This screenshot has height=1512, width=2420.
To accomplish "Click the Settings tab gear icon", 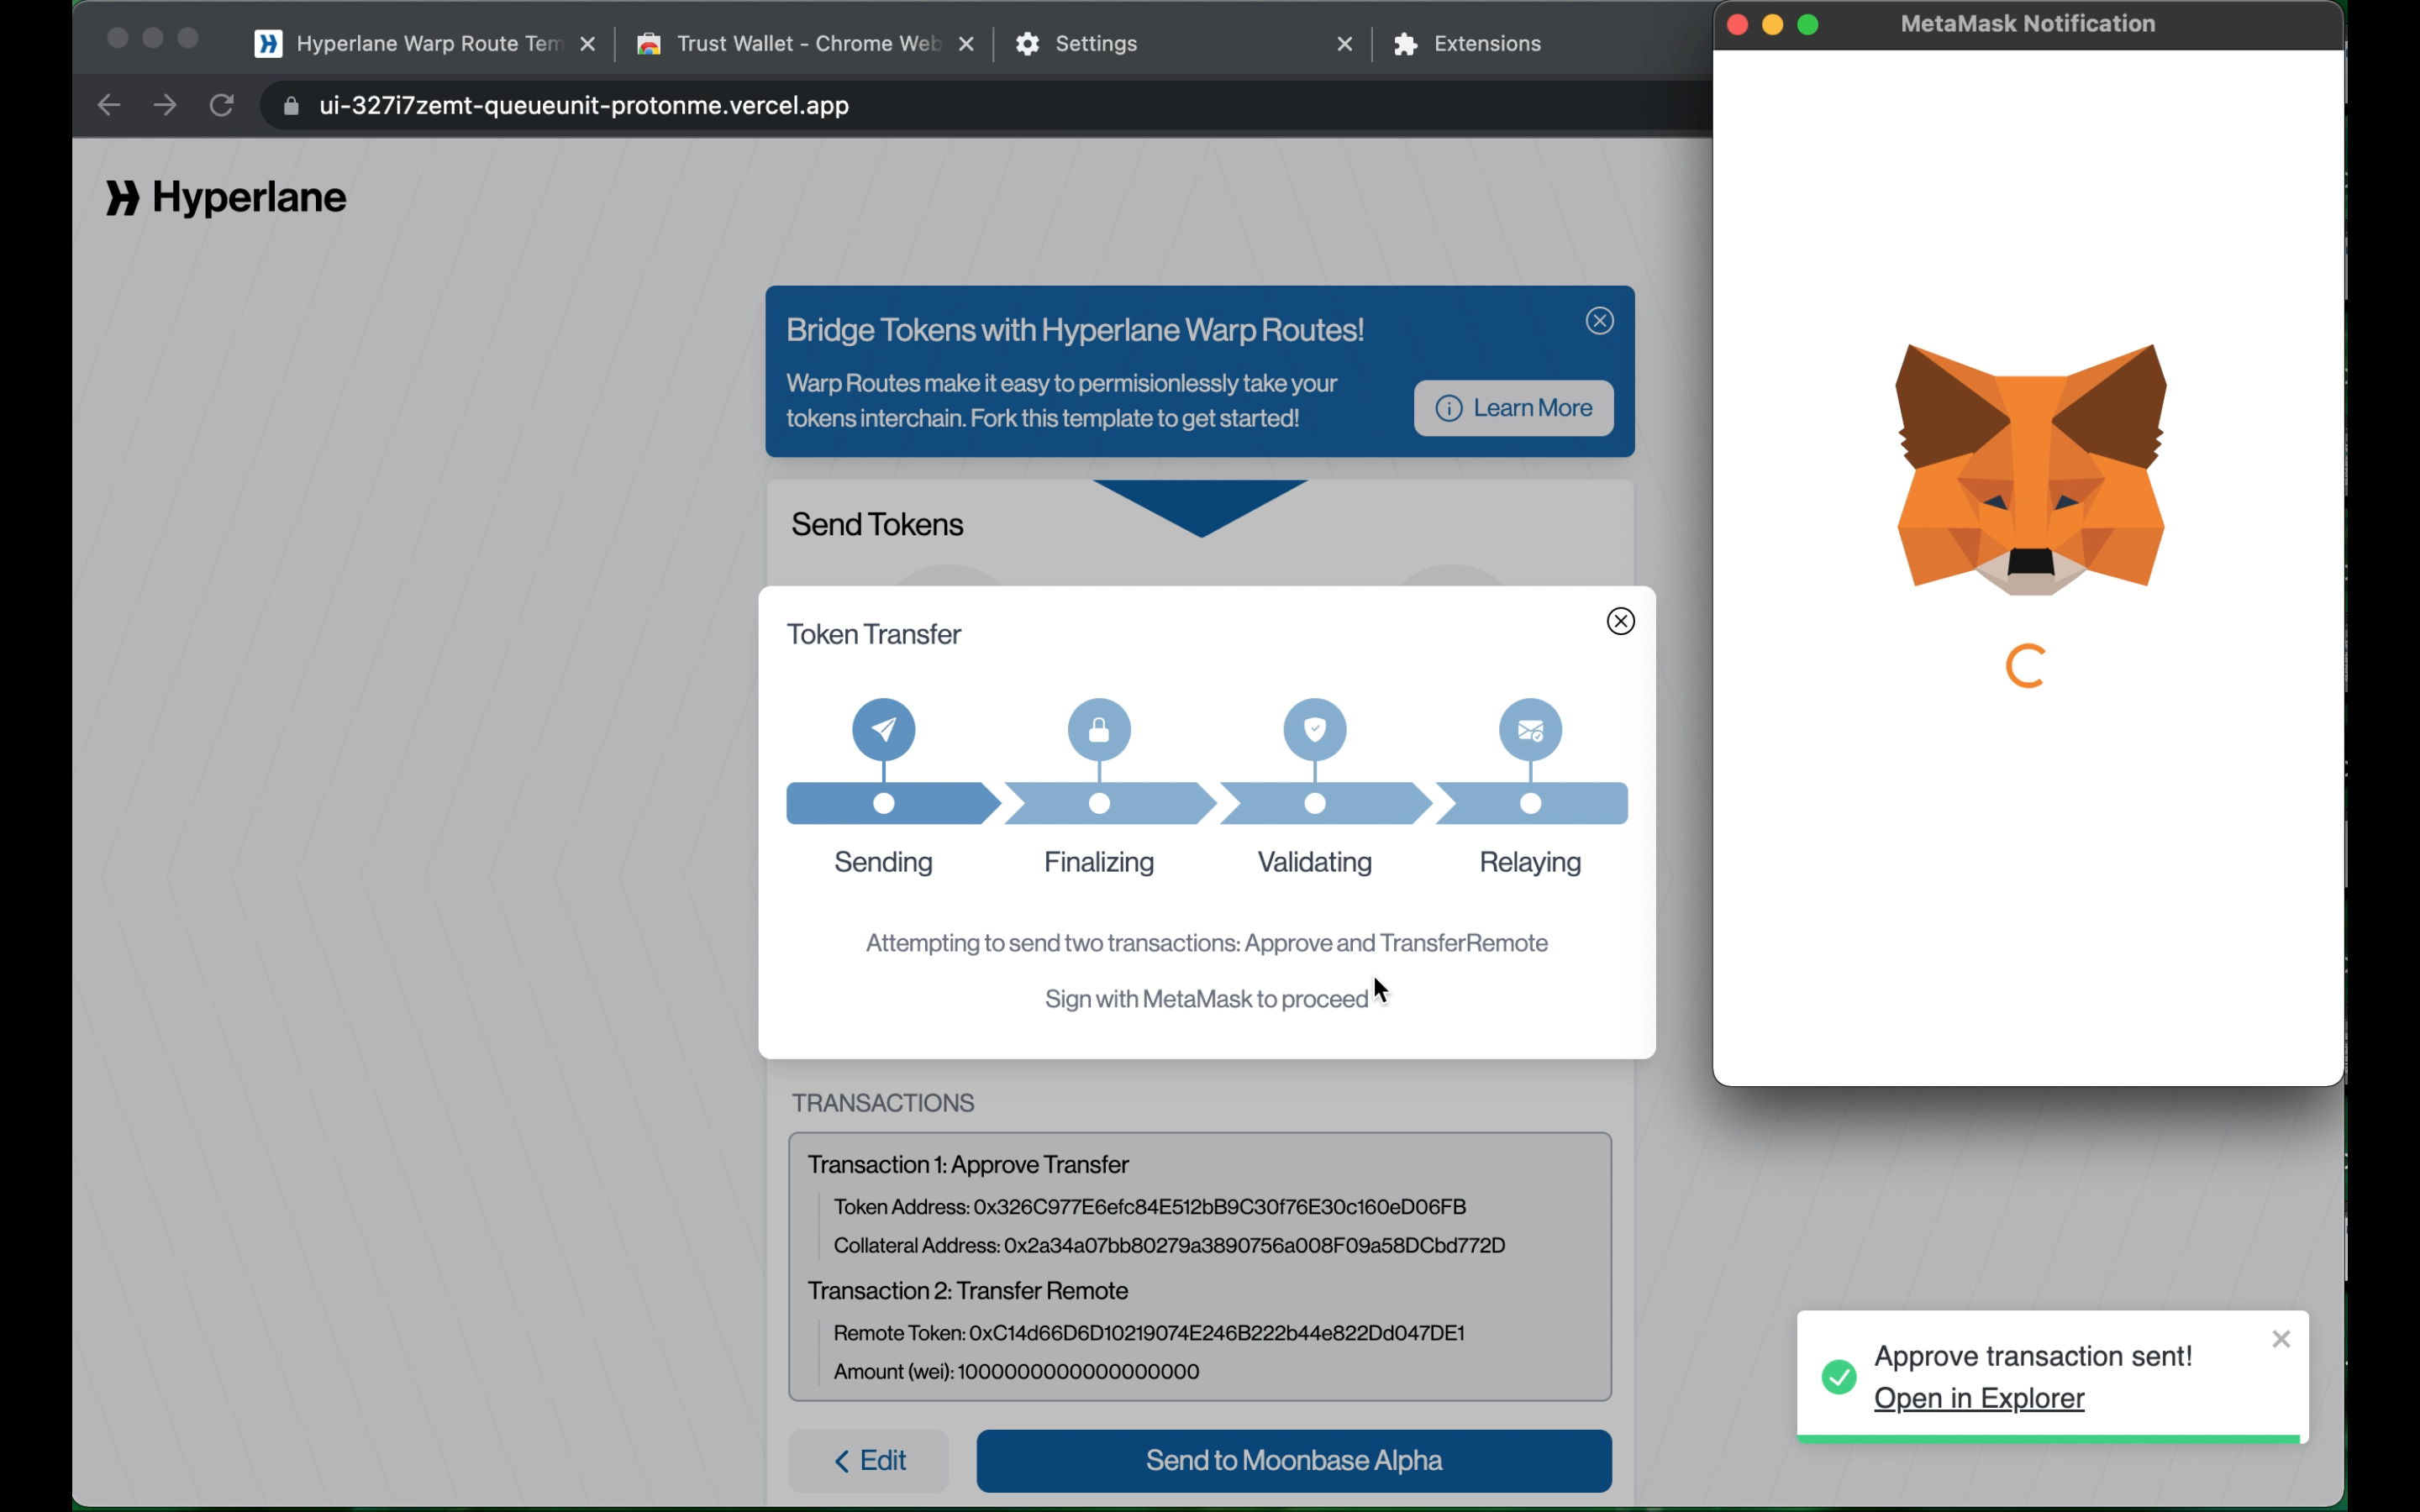I will 1027,44.
